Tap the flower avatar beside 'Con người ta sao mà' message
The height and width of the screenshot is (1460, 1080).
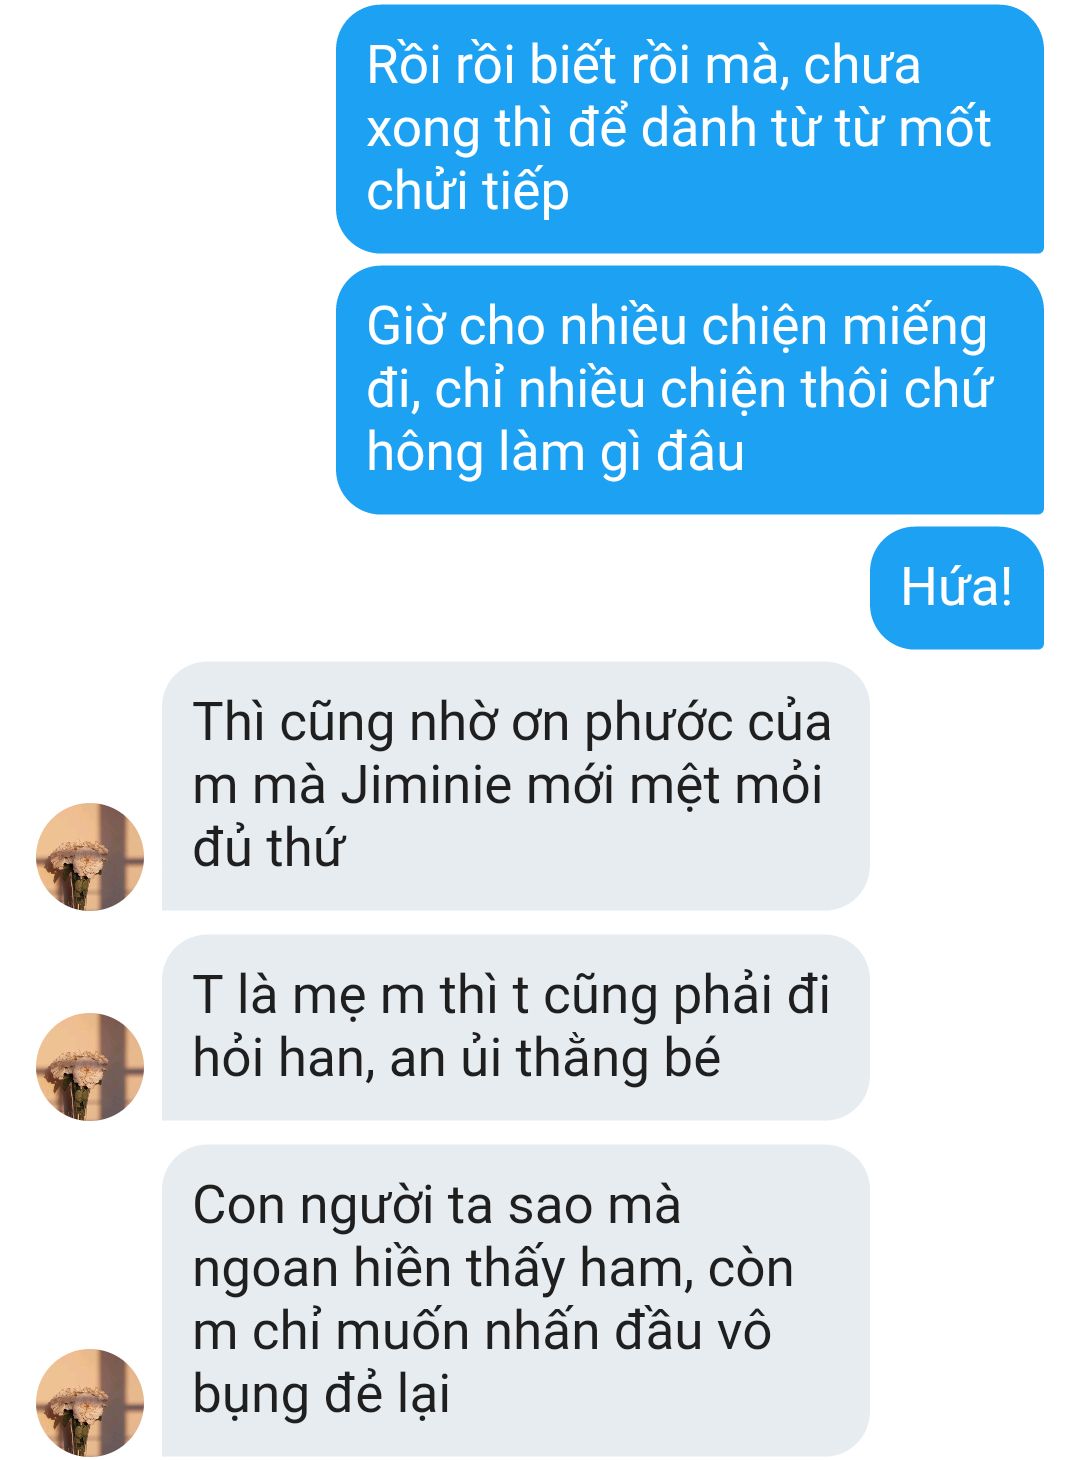90,1402
